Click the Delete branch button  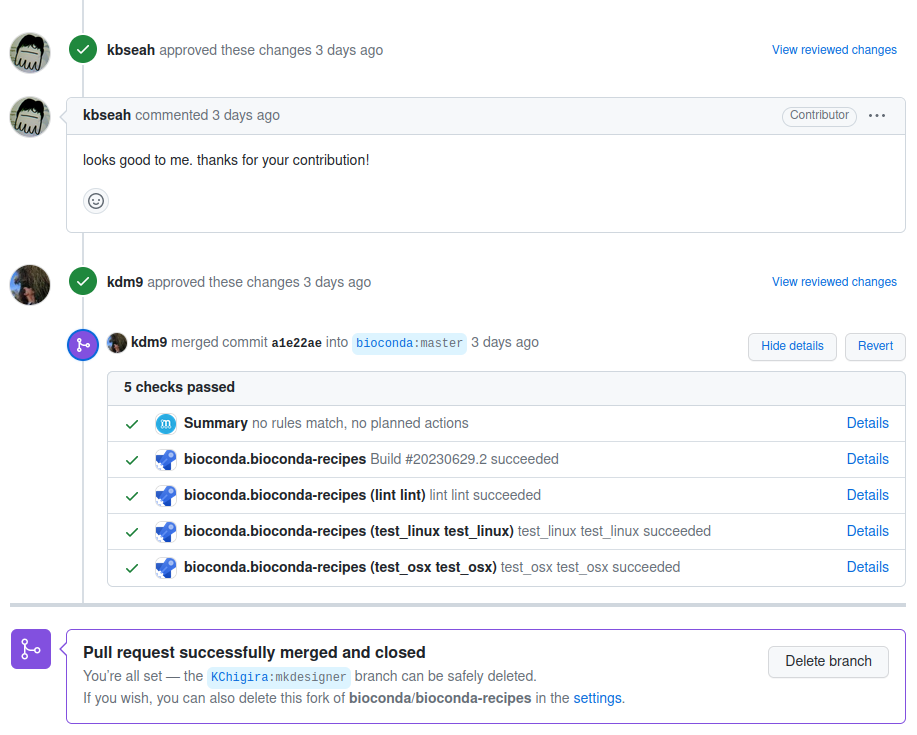coord(828,662)
